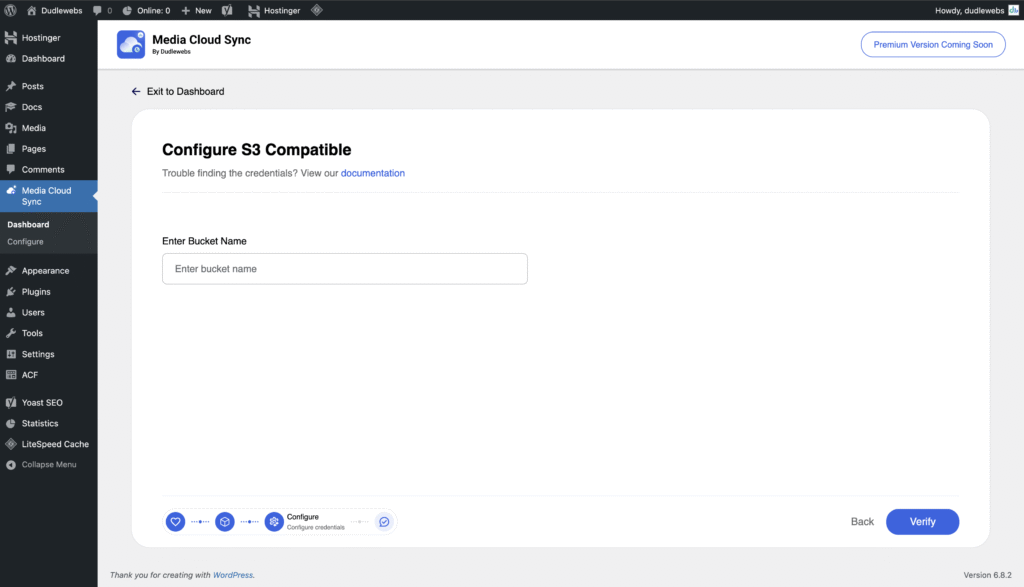Click the Media Cloud Sync logo
Screen dimensions: 1024x587
pyautogui.click(x=131, y=44)
